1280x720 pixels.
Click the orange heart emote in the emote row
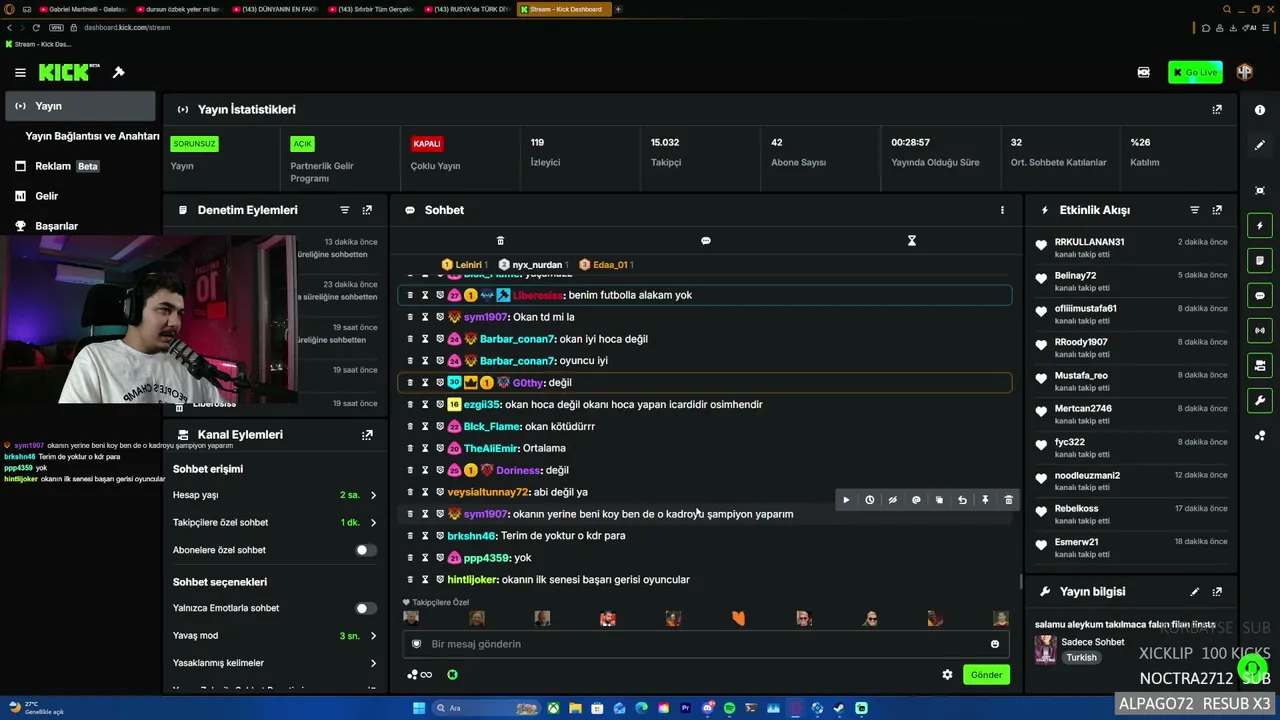click(x=739, y=619)
